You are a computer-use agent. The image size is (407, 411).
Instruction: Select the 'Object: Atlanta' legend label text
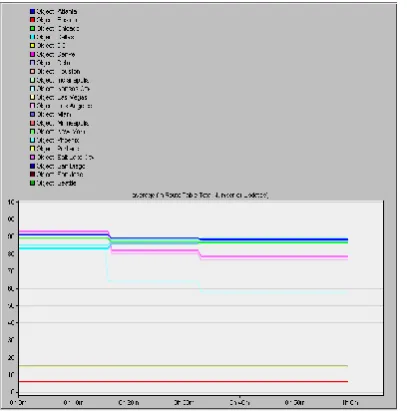(57, 11)
